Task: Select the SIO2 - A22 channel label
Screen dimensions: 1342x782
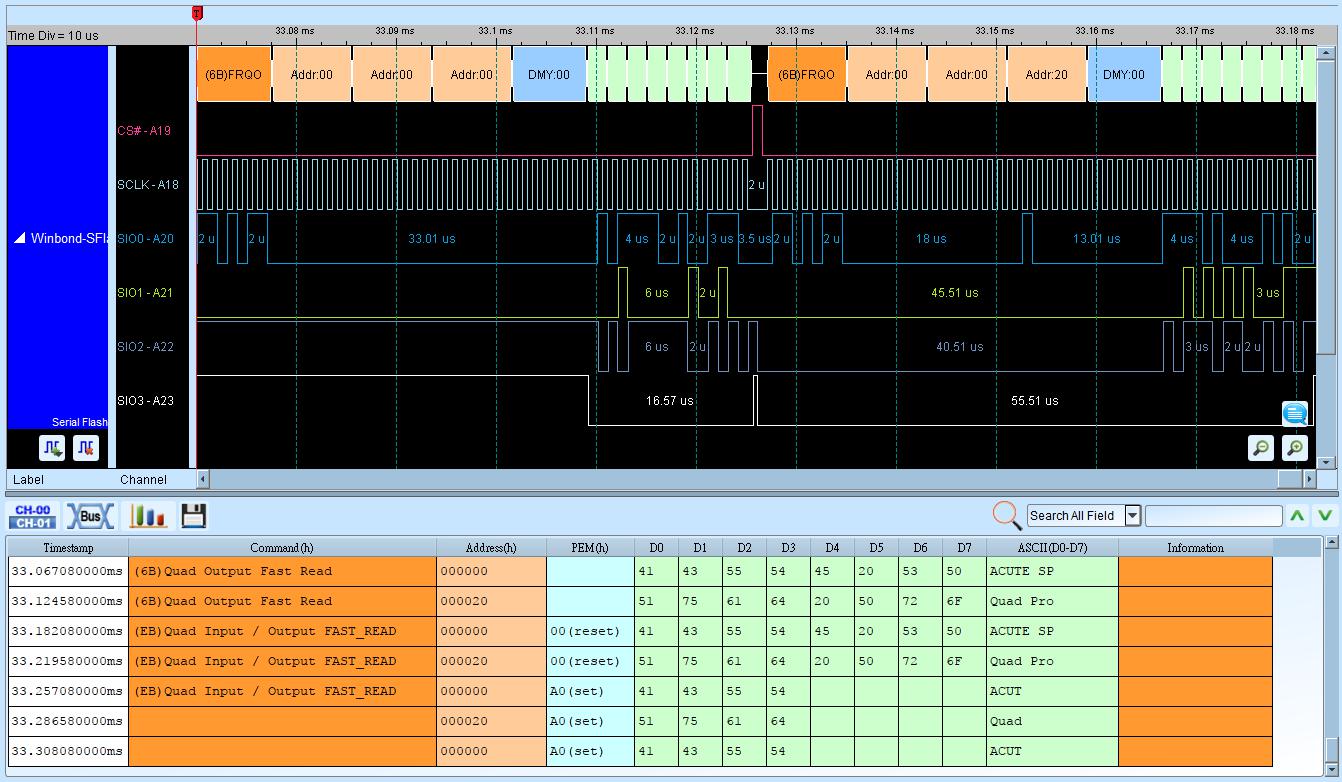Action: click(145, 346)
